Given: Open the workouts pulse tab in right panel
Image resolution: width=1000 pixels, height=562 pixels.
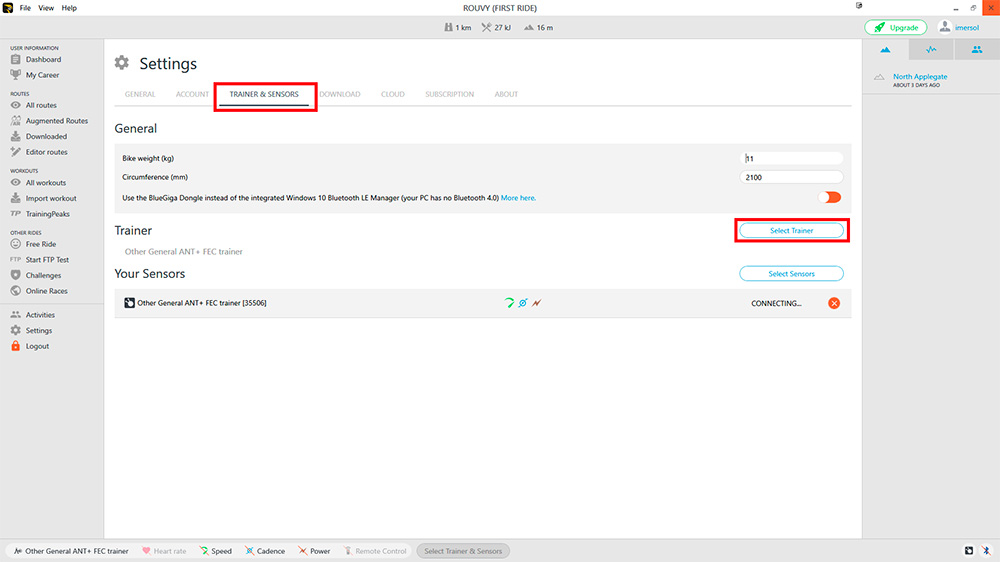Looking at the screenshot, I should (931, 50).
